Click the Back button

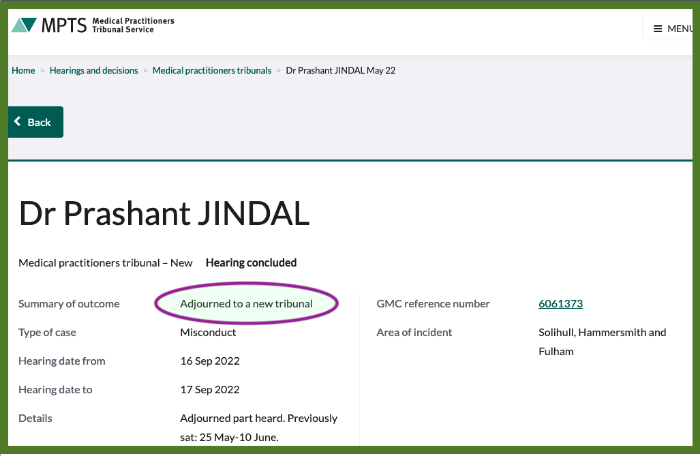36,122
